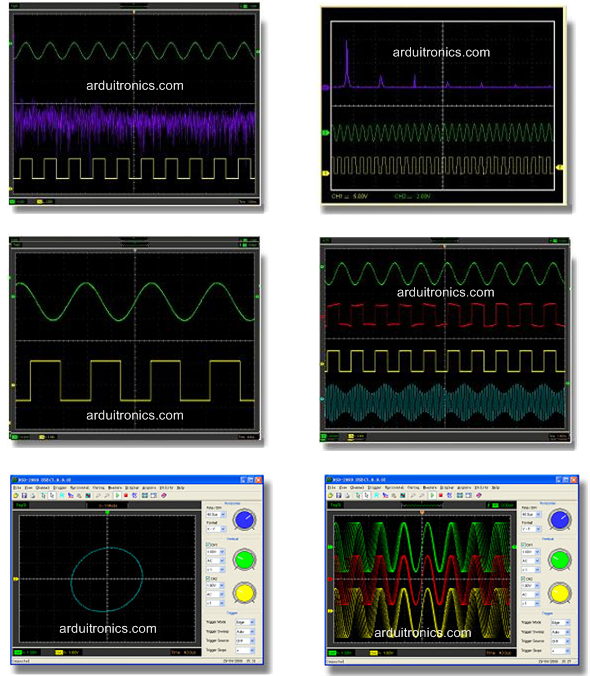Image resolution: width=590 pixels, height=676 pixels.
Task: Click Save disk icon in three-wave window toolbar
Action: coord(339,495)
